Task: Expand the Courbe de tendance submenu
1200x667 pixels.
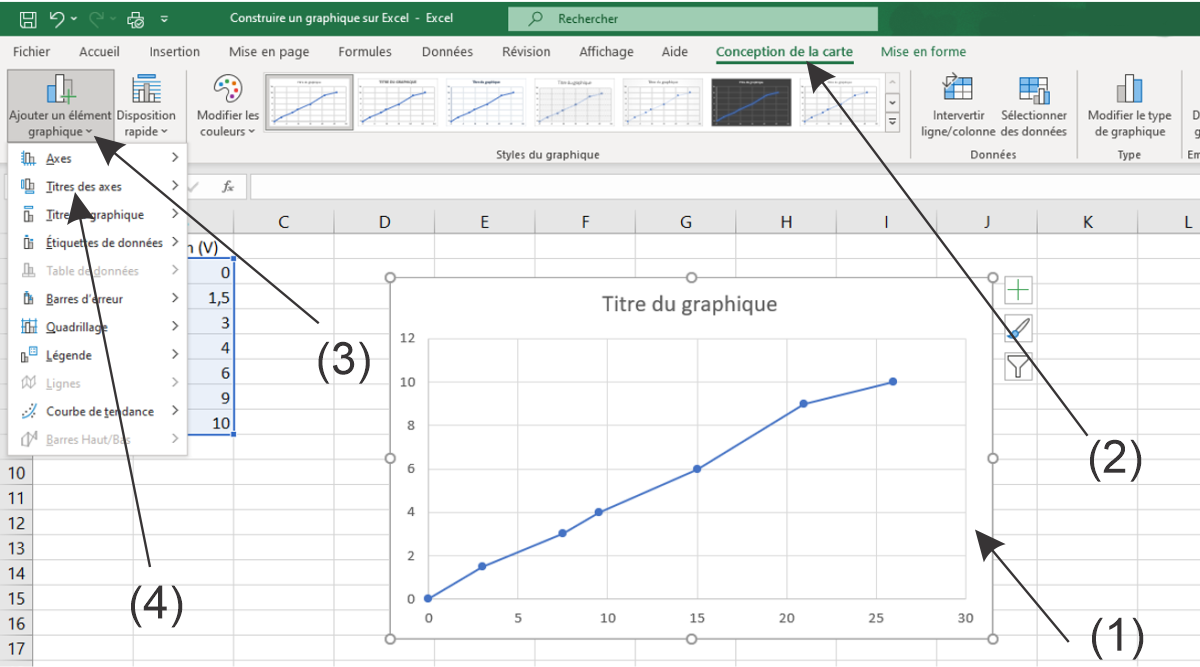Action: coord(99,411)
